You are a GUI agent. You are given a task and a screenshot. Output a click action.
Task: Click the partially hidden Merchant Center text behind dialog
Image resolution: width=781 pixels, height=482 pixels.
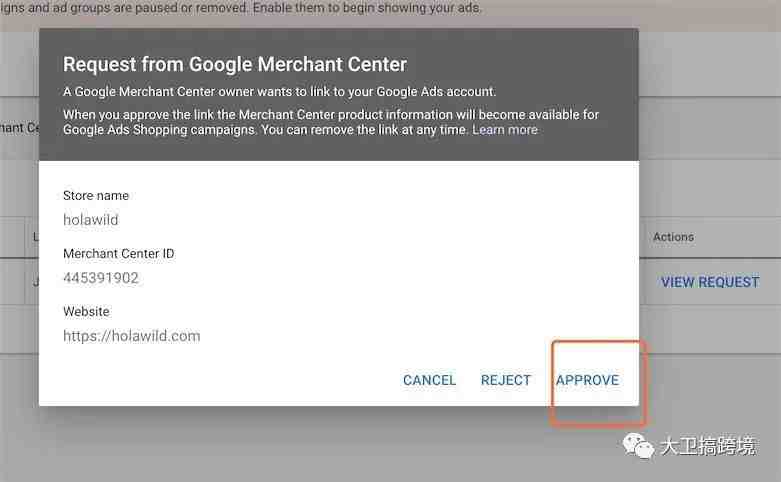pyautogui.click(x=19, y=128)
